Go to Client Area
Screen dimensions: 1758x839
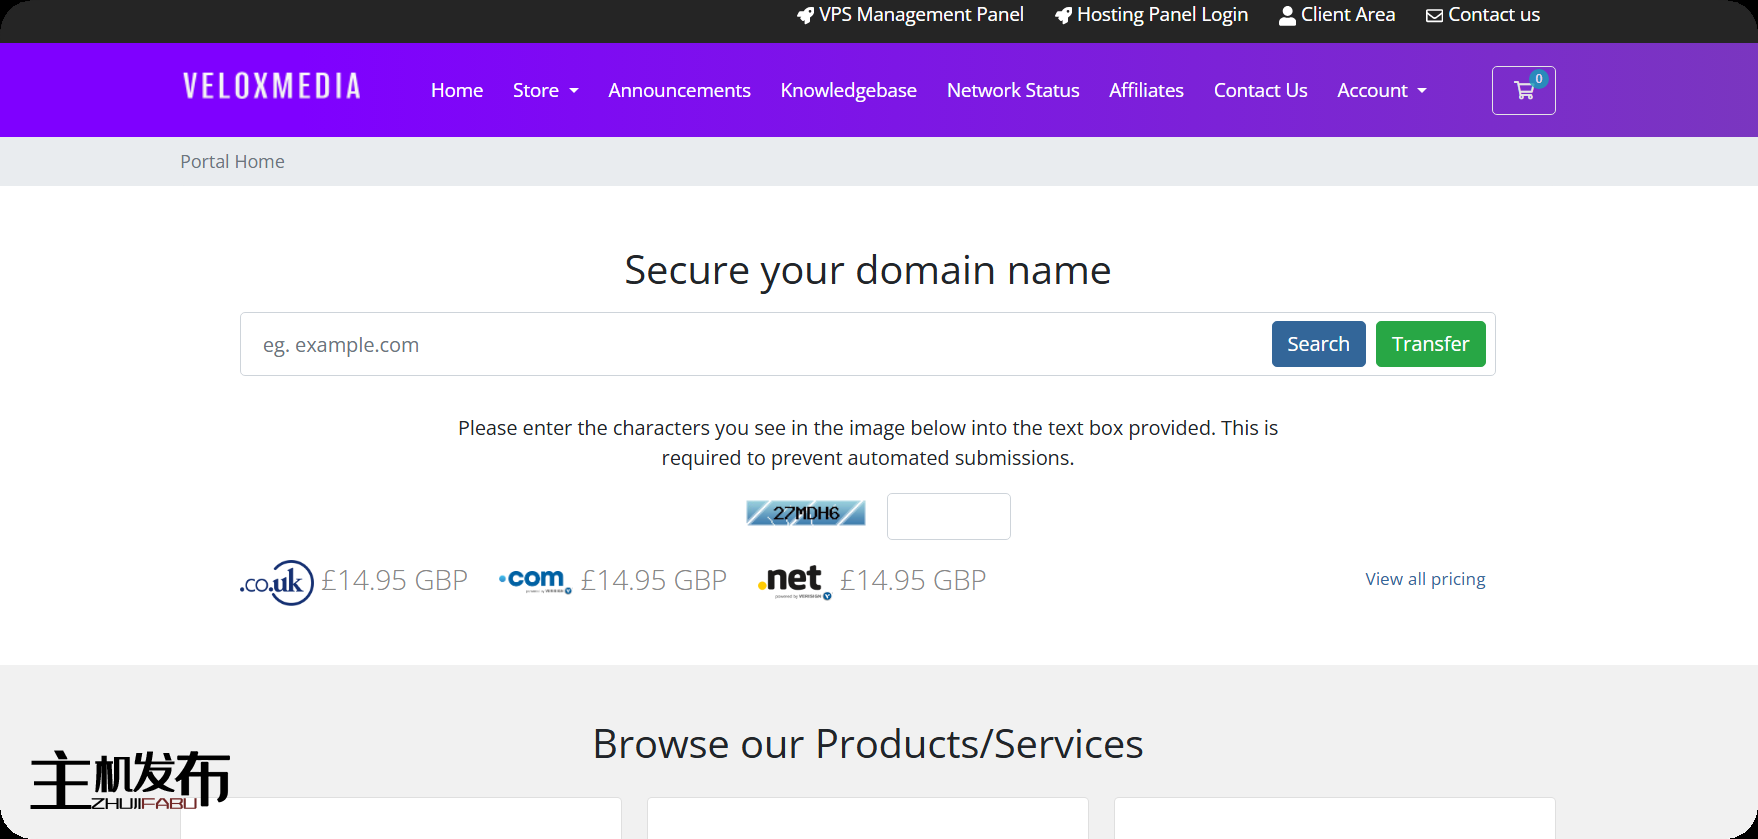1337,15
